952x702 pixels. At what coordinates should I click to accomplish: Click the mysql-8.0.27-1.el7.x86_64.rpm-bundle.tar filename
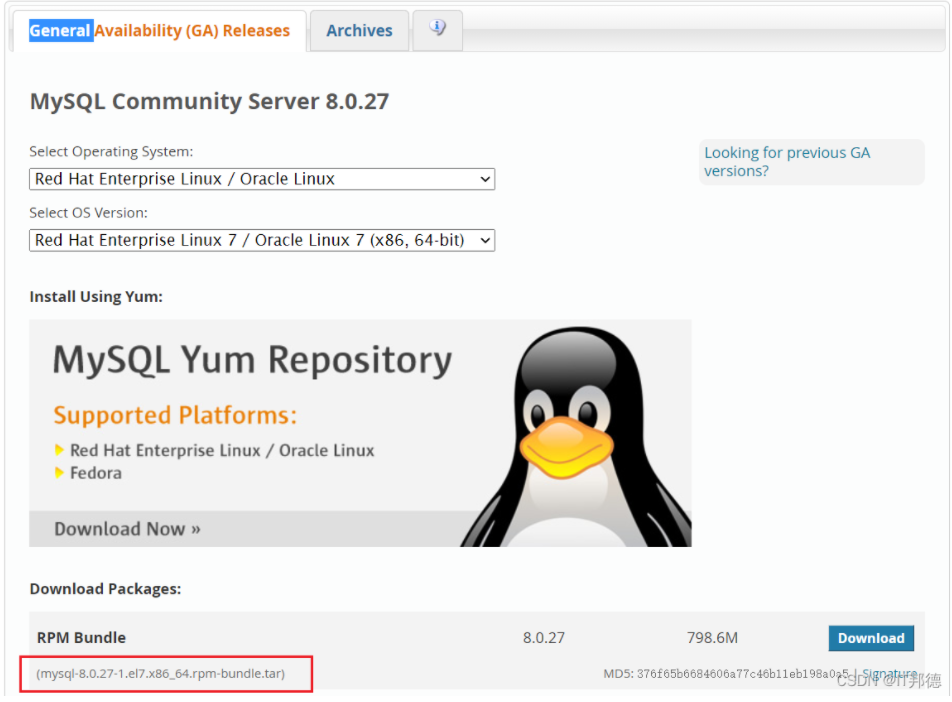[160, 673]
